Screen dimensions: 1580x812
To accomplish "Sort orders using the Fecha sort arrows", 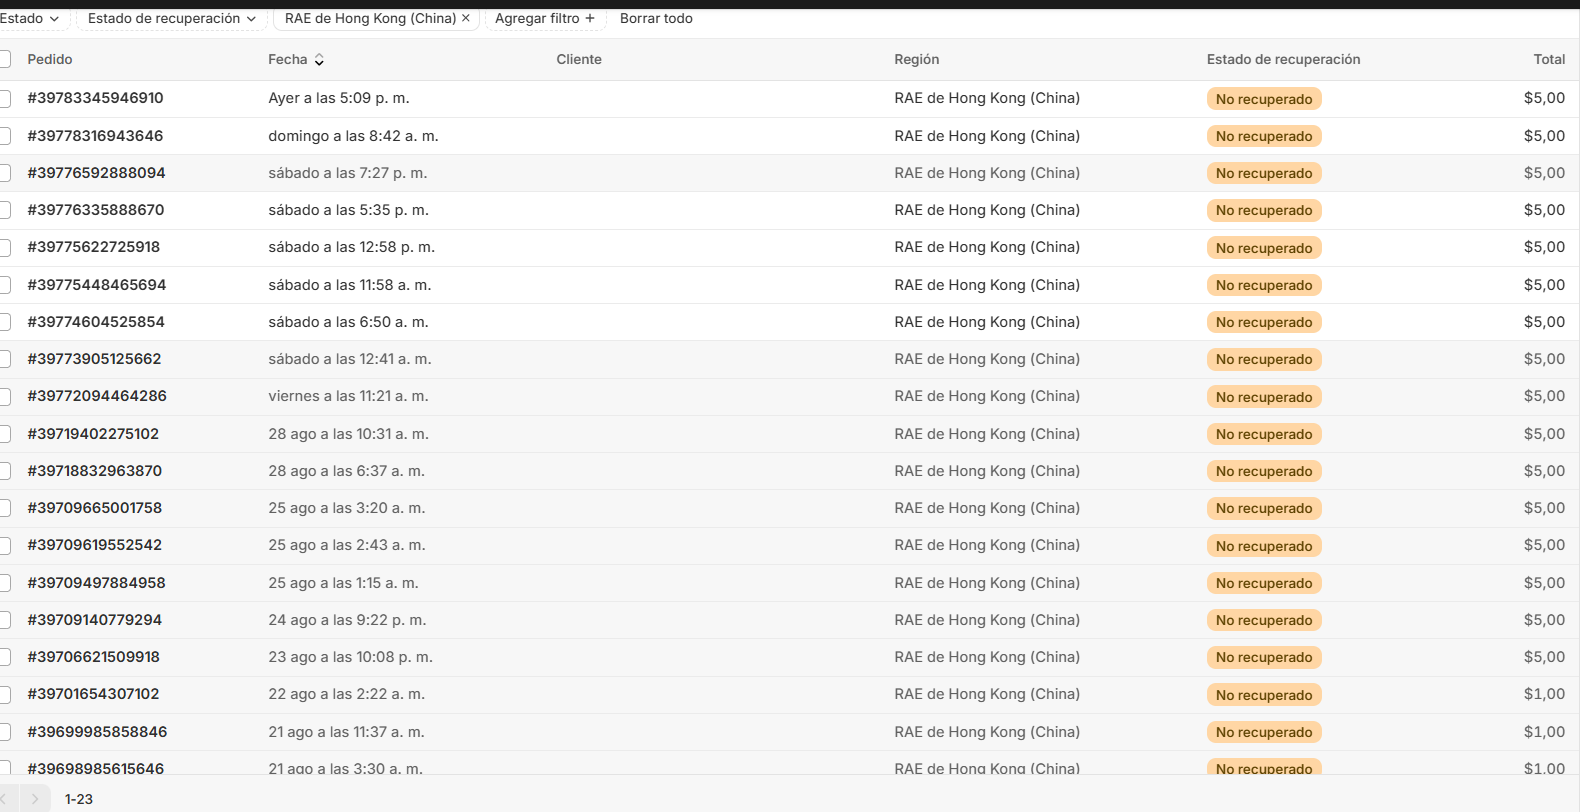I will [319, 60].
